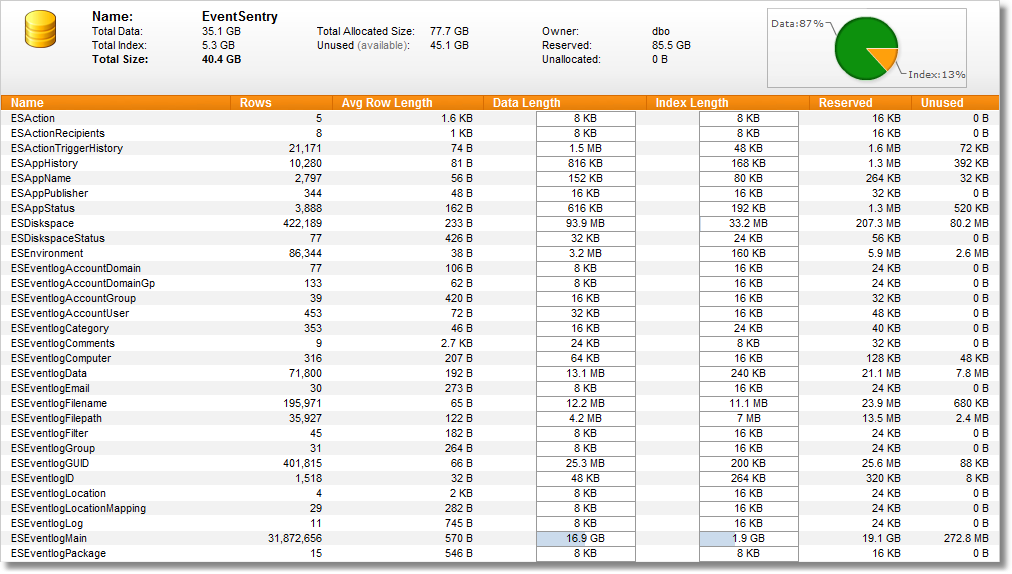The width and height of the screenshot is (1012, 574).
Task: Click the 77.7 GB allocated size value
Action: pyautogui.click(x=449, y=31)
